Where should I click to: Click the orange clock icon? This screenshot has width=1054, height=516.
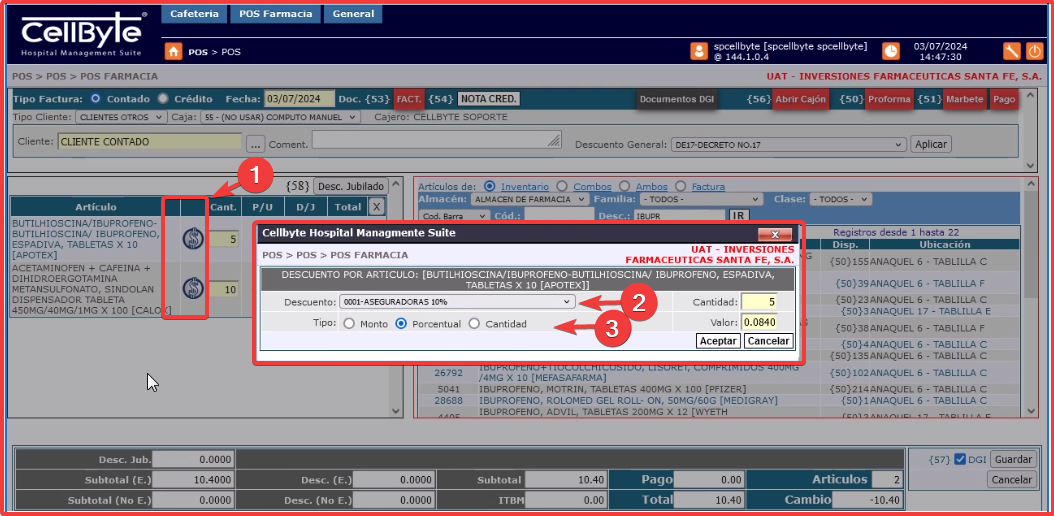890,51
